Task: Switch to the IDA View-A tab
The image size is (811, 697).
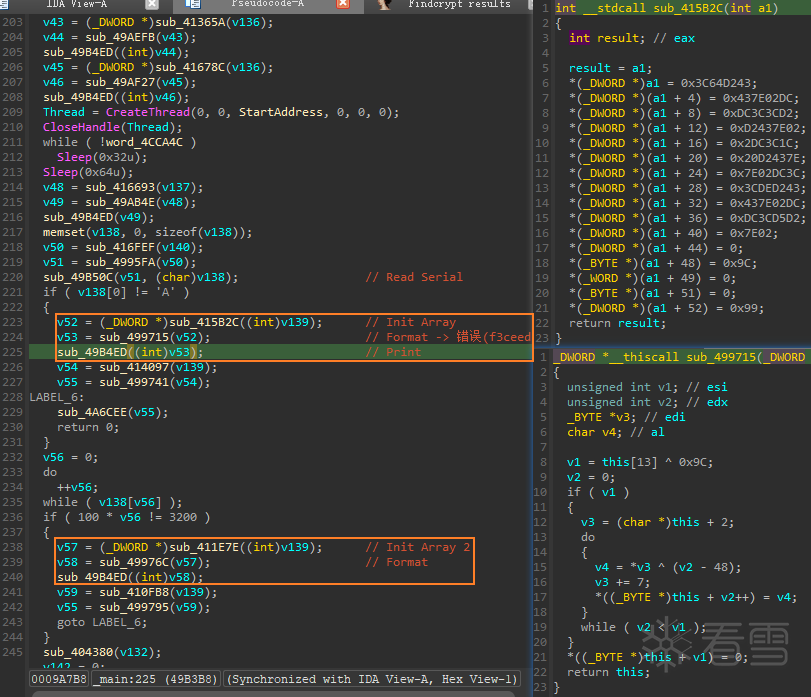Action: click(77, 4)
